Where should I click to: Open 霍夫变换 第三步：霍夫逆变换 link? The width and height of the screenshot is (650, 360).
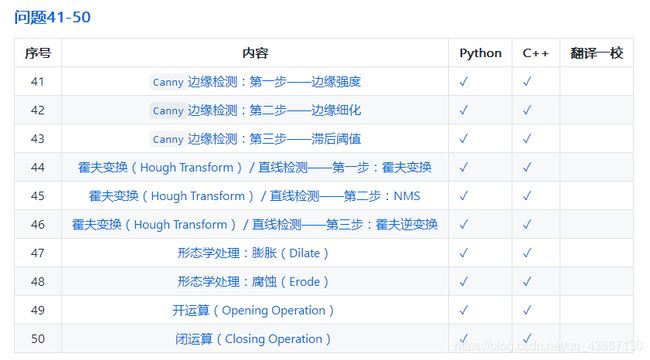255,224
